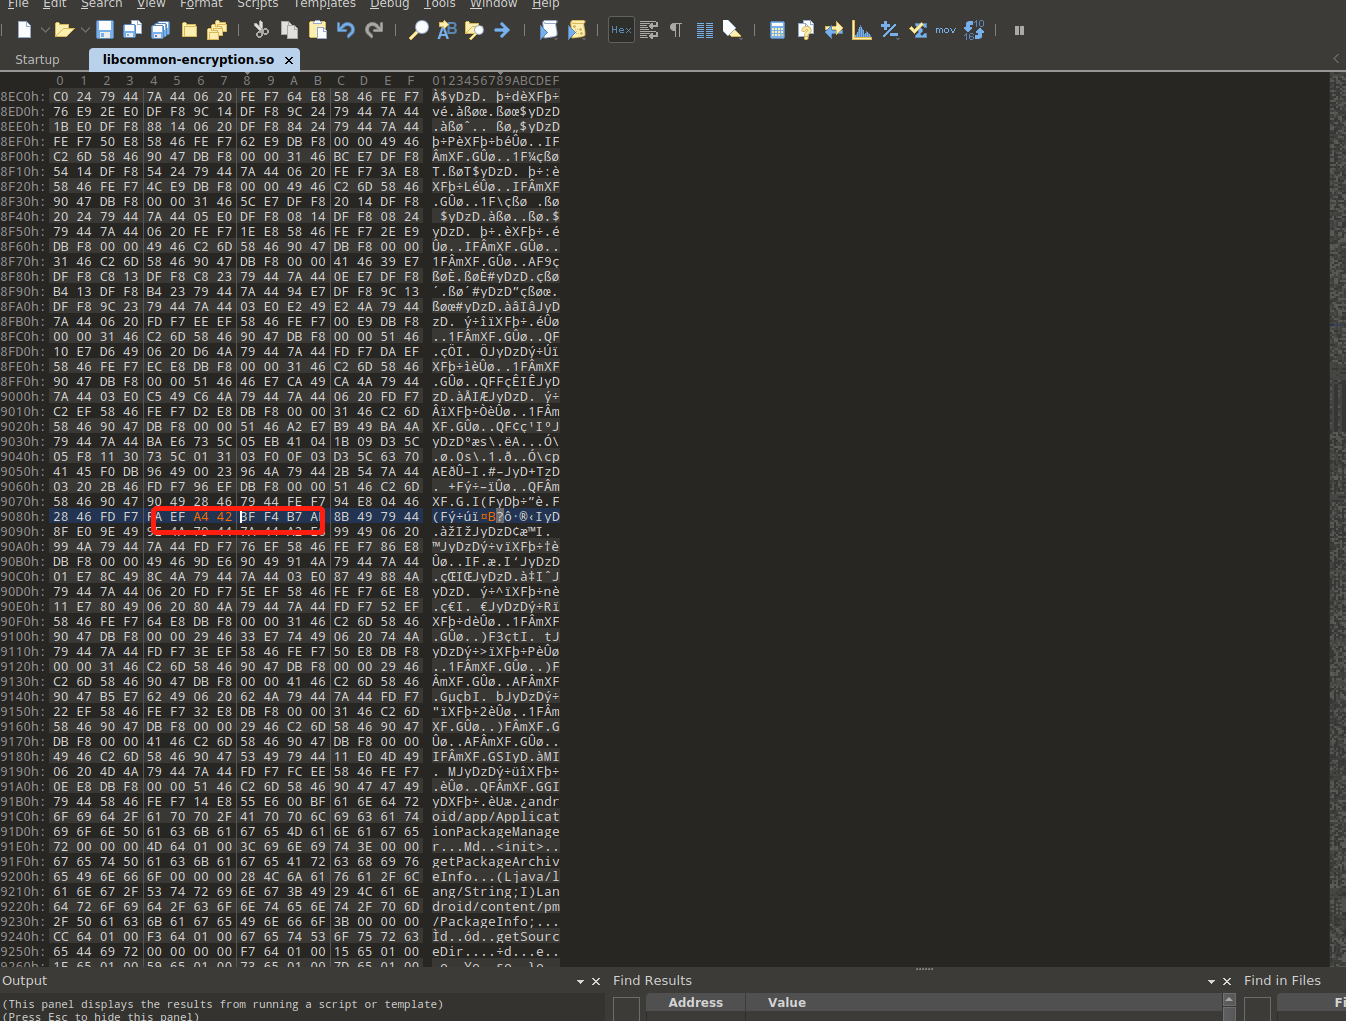Close the Find Results panel
1346x1021 pixels.
tap(1227, 982)
